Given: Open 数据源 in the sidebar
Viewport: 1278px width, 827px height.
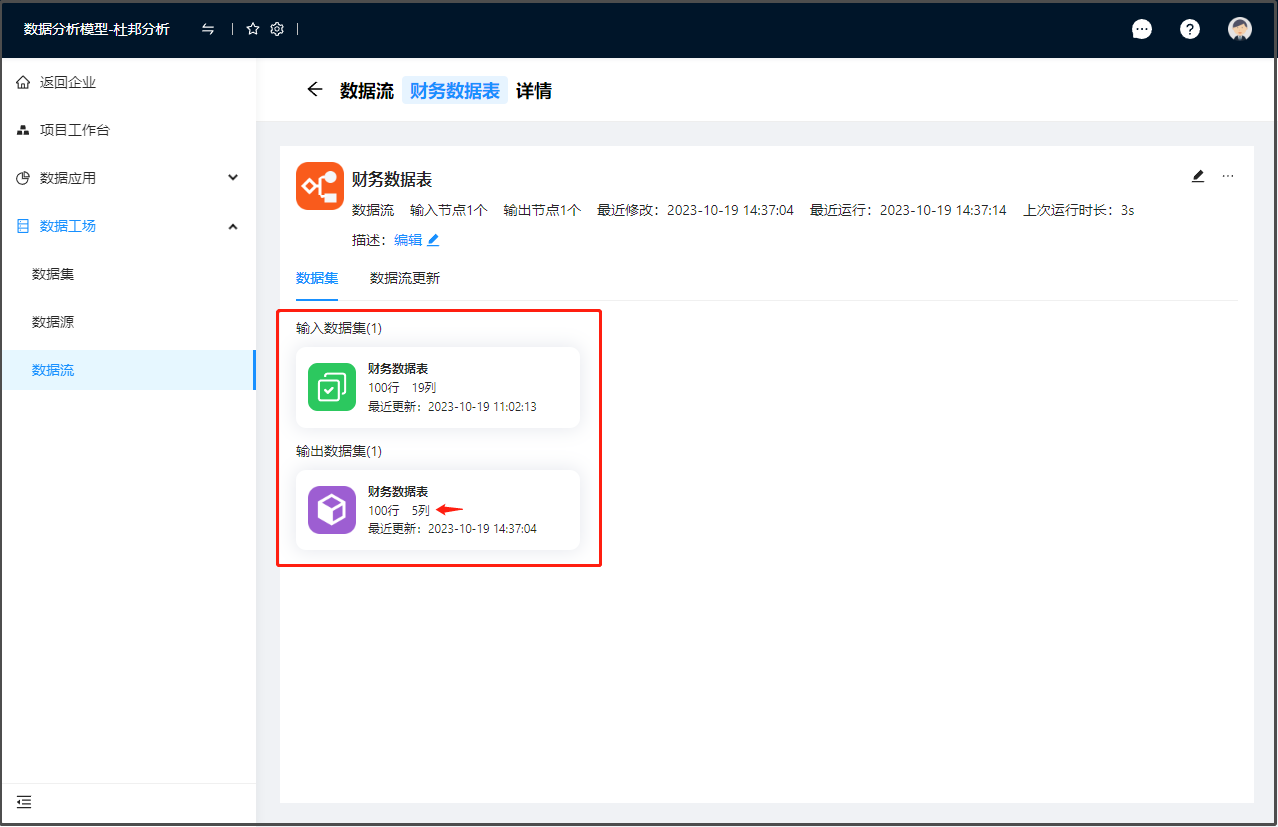Looking at the screenshot, I should point(53,322).
